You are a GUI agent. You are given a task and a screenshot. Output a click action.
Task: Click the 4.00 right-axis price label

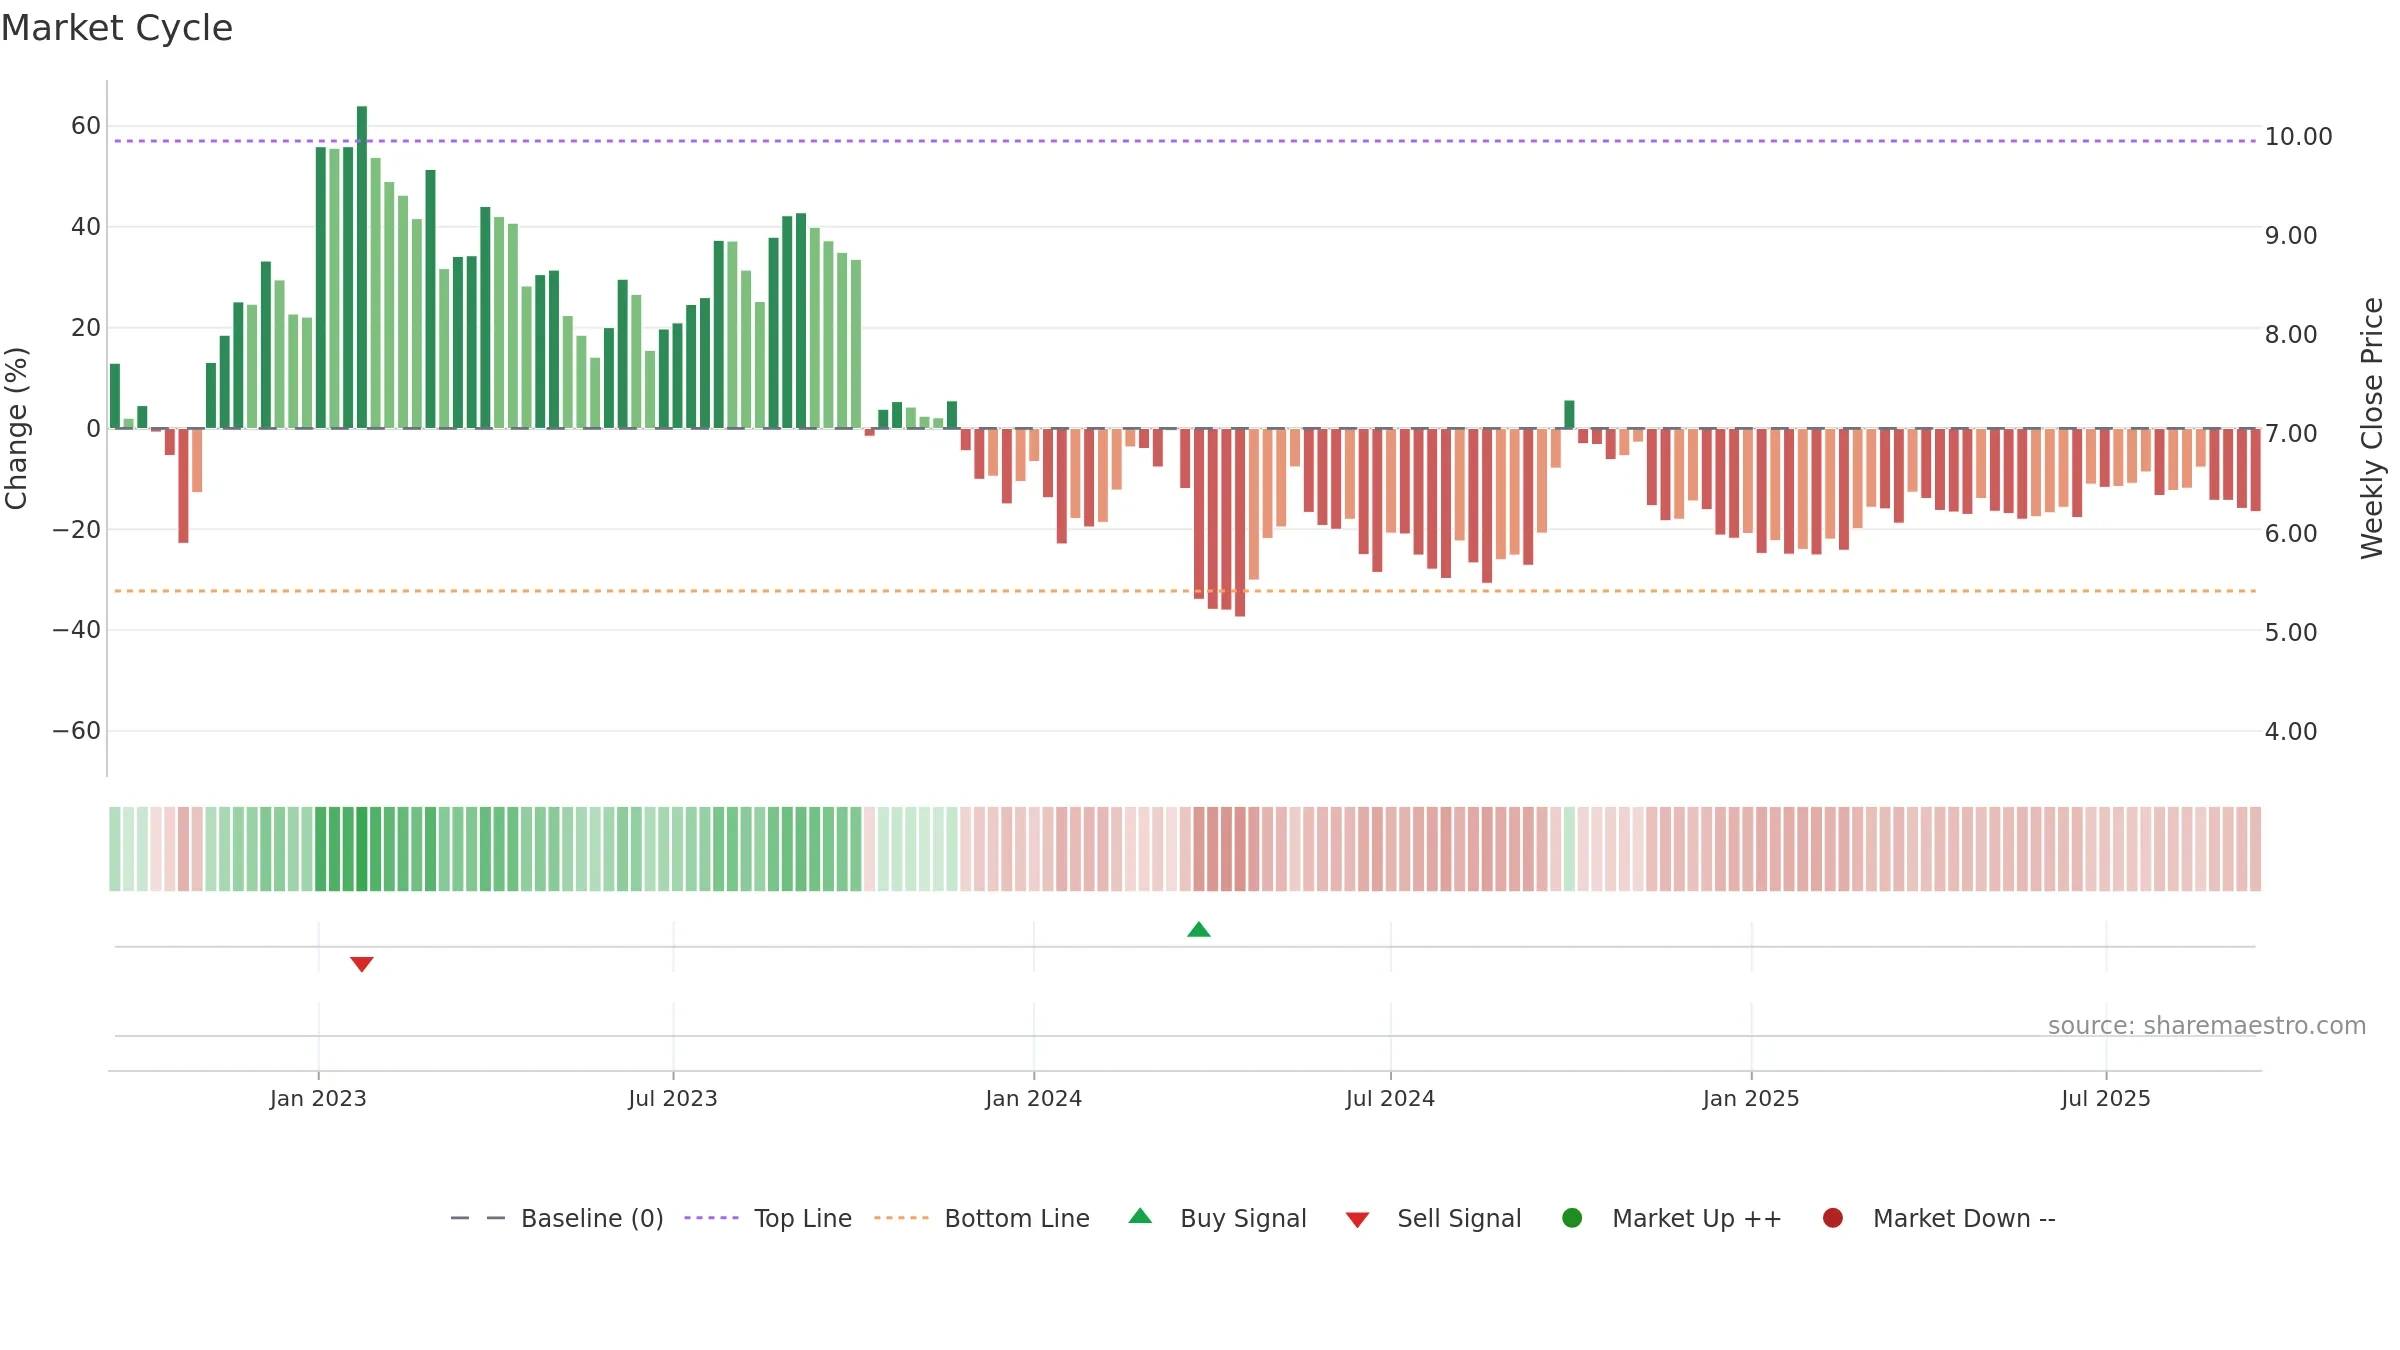[x=2291, y=732]
